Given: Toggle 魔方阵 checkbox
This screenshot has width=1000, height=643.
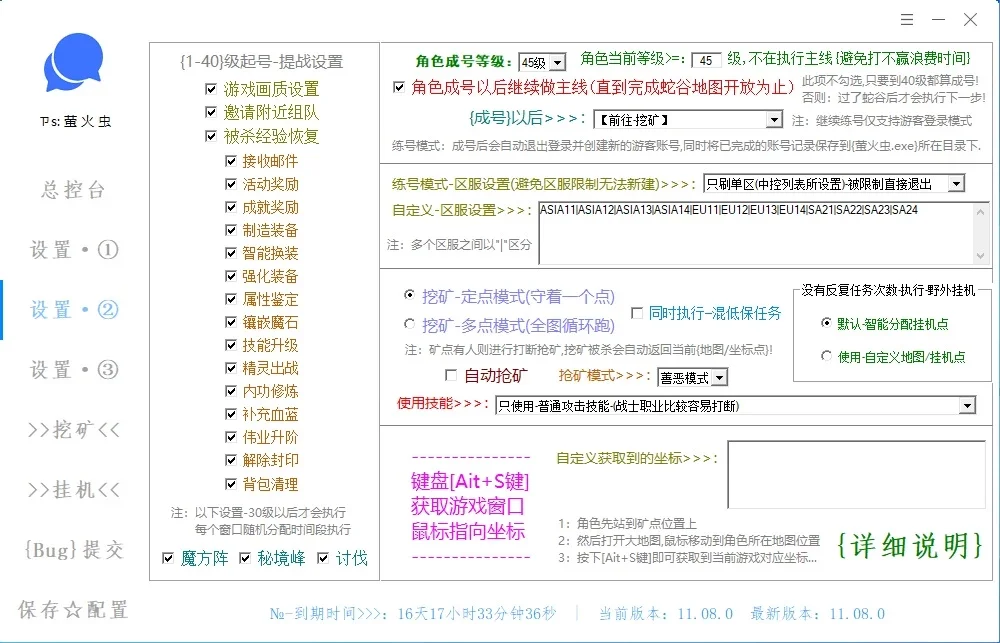Looking at the screenshot, I should [168, 558].
